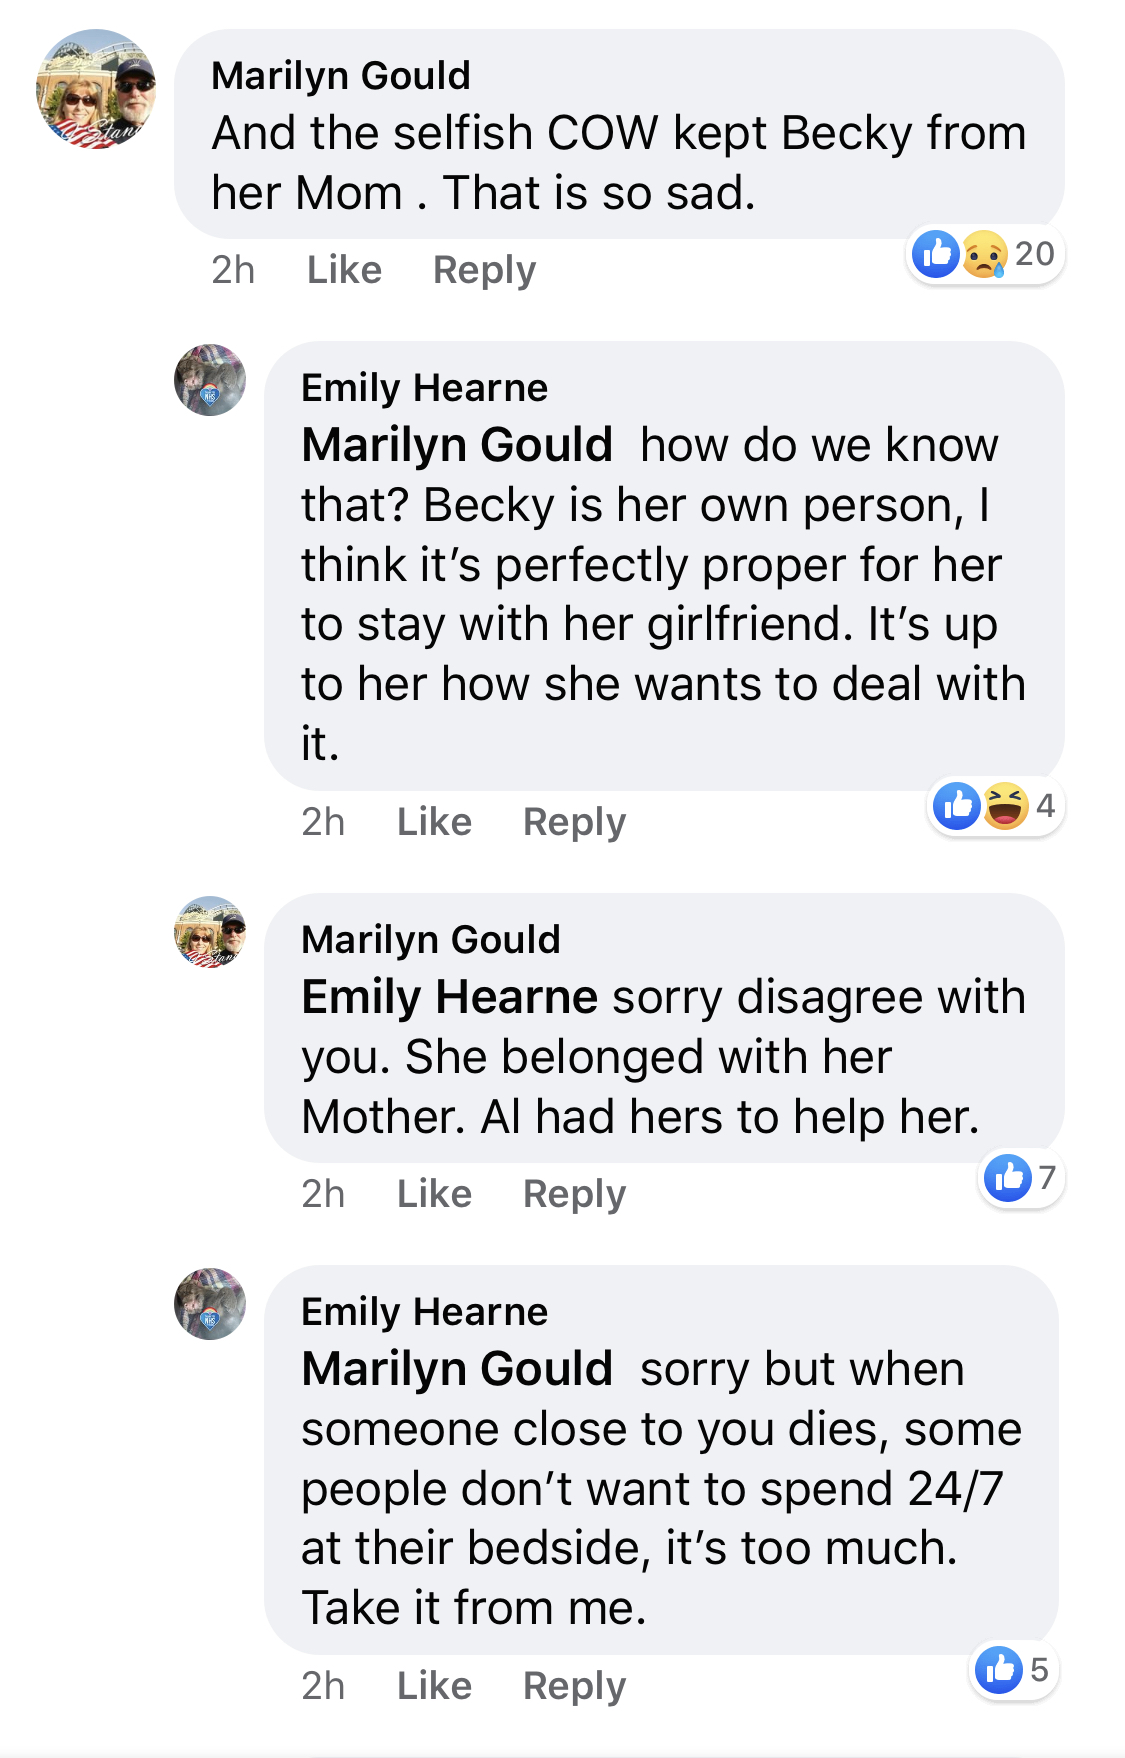Open Emily Hearne's last reply avatar
1125x1758 pixels.
tap(210, 1304)
